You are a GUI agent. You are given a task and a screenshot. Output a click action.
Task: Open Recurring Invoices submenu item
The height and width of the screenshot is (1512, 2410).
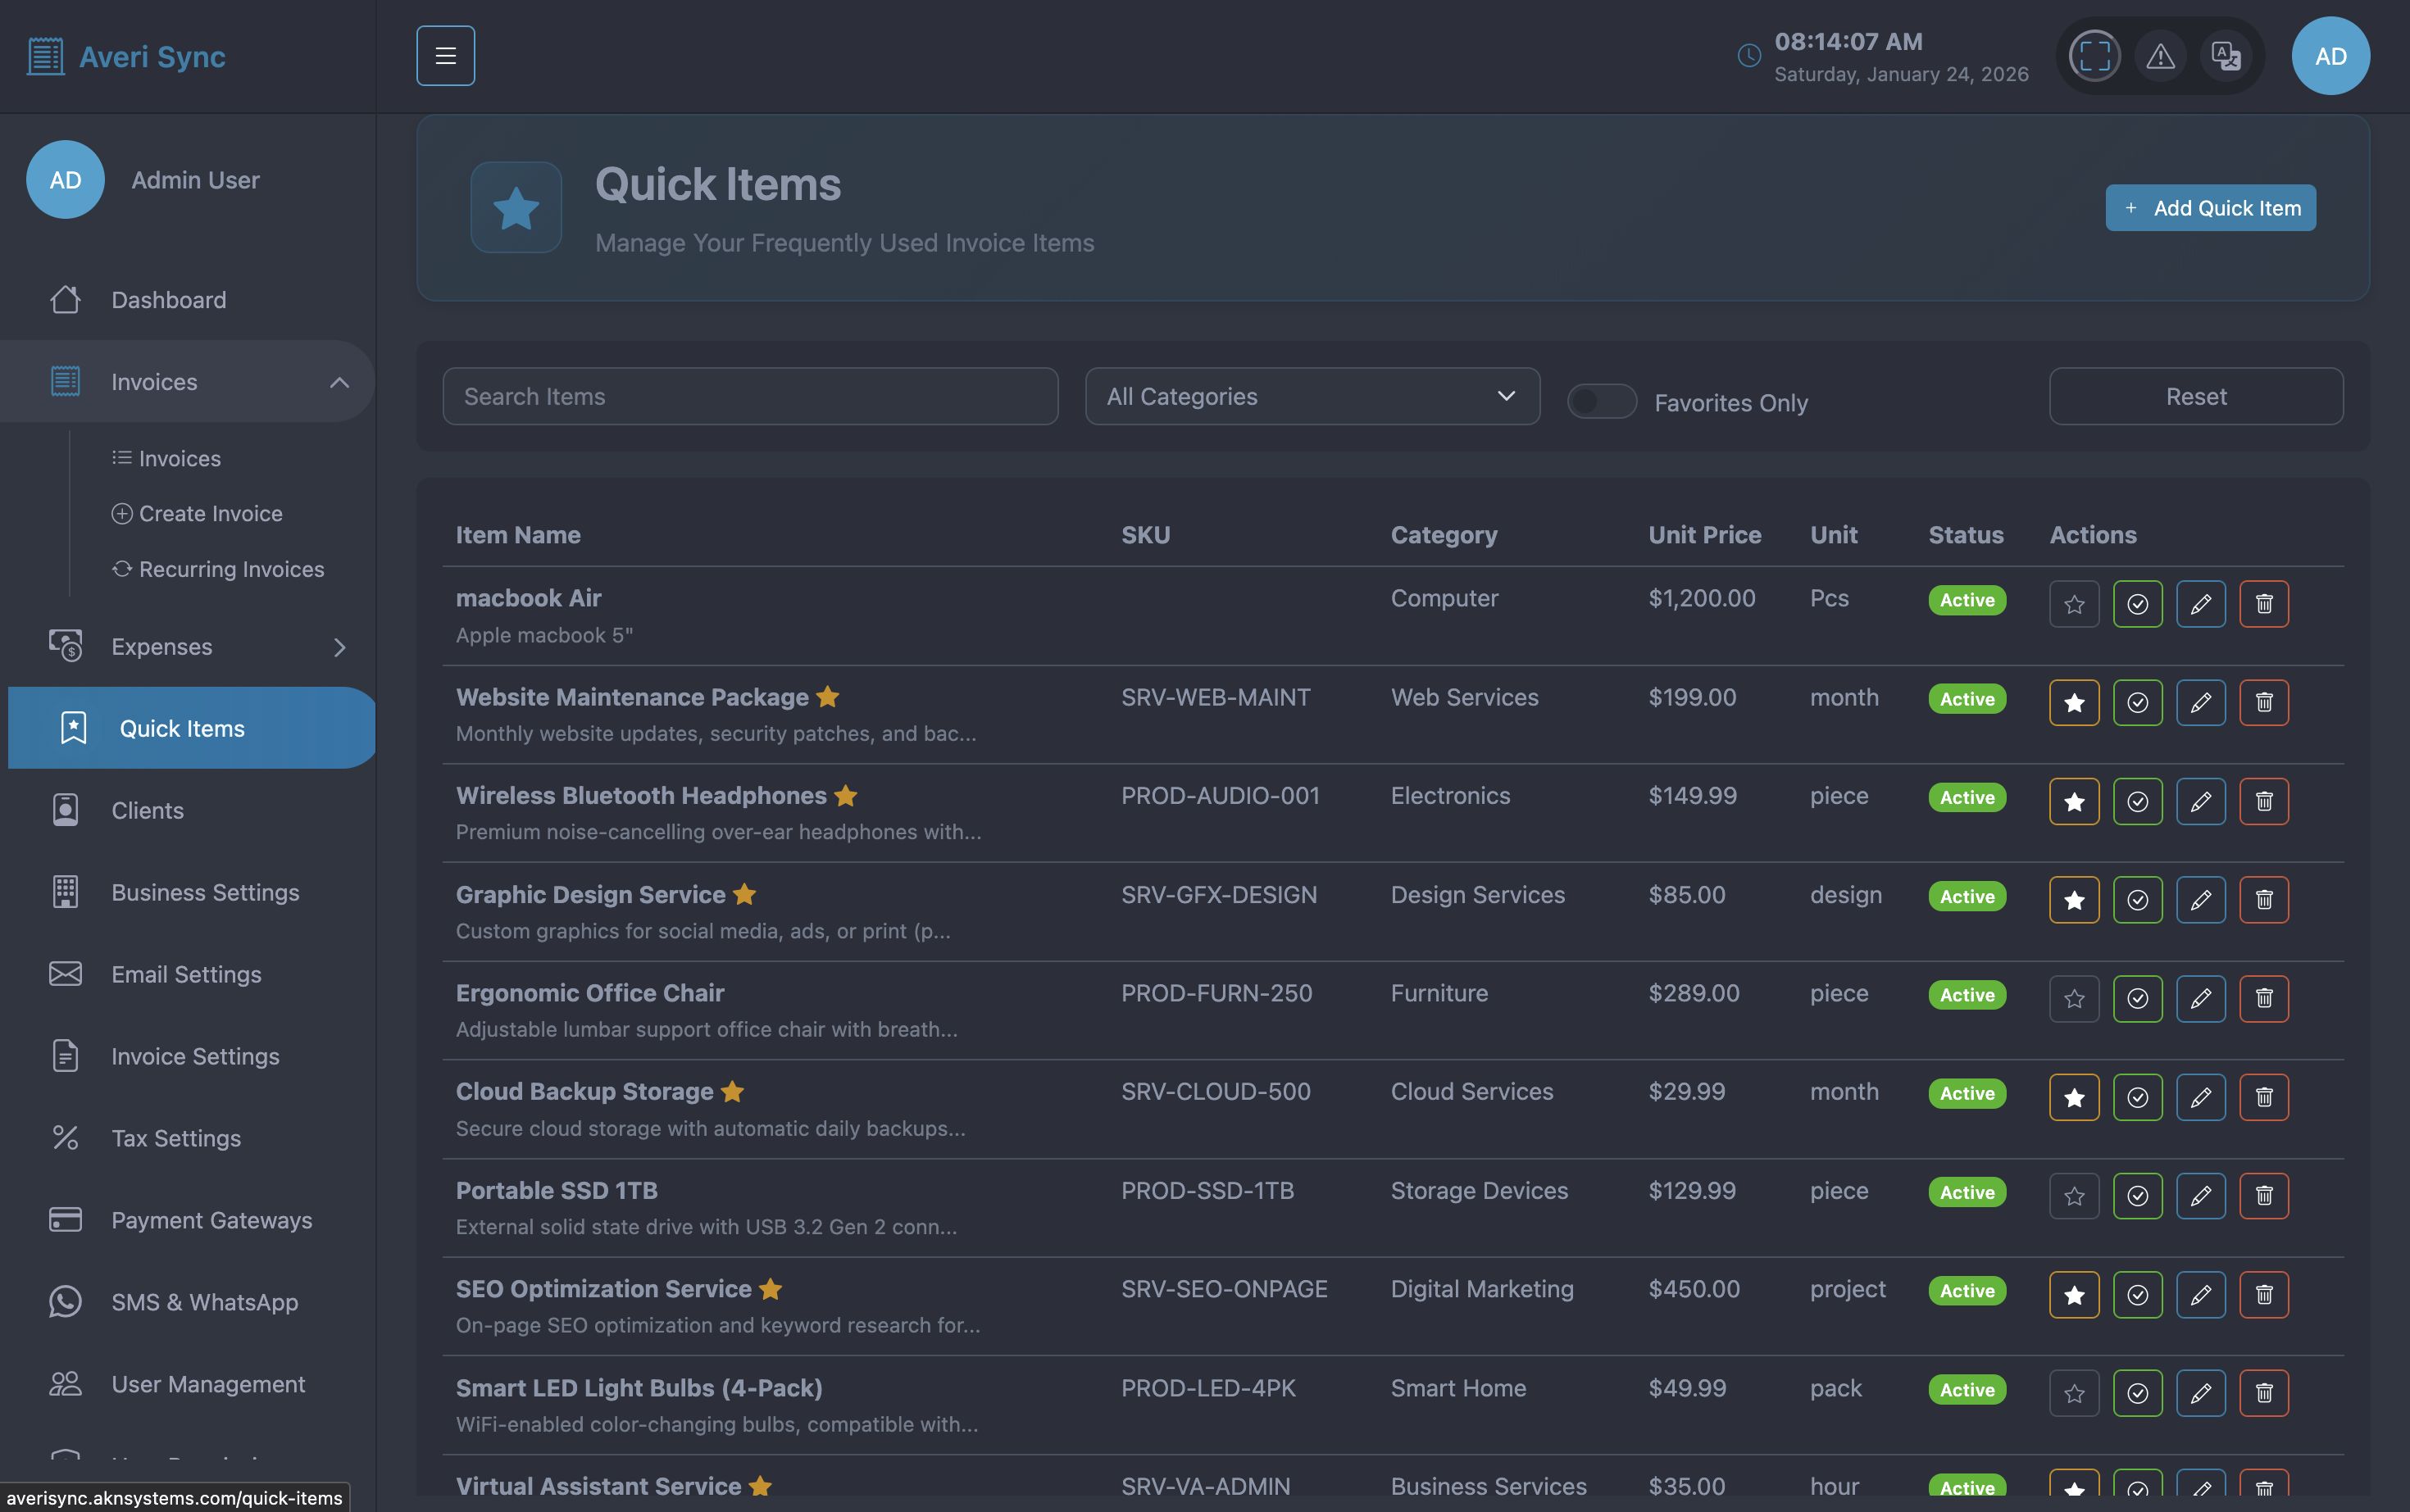point(231,569)
